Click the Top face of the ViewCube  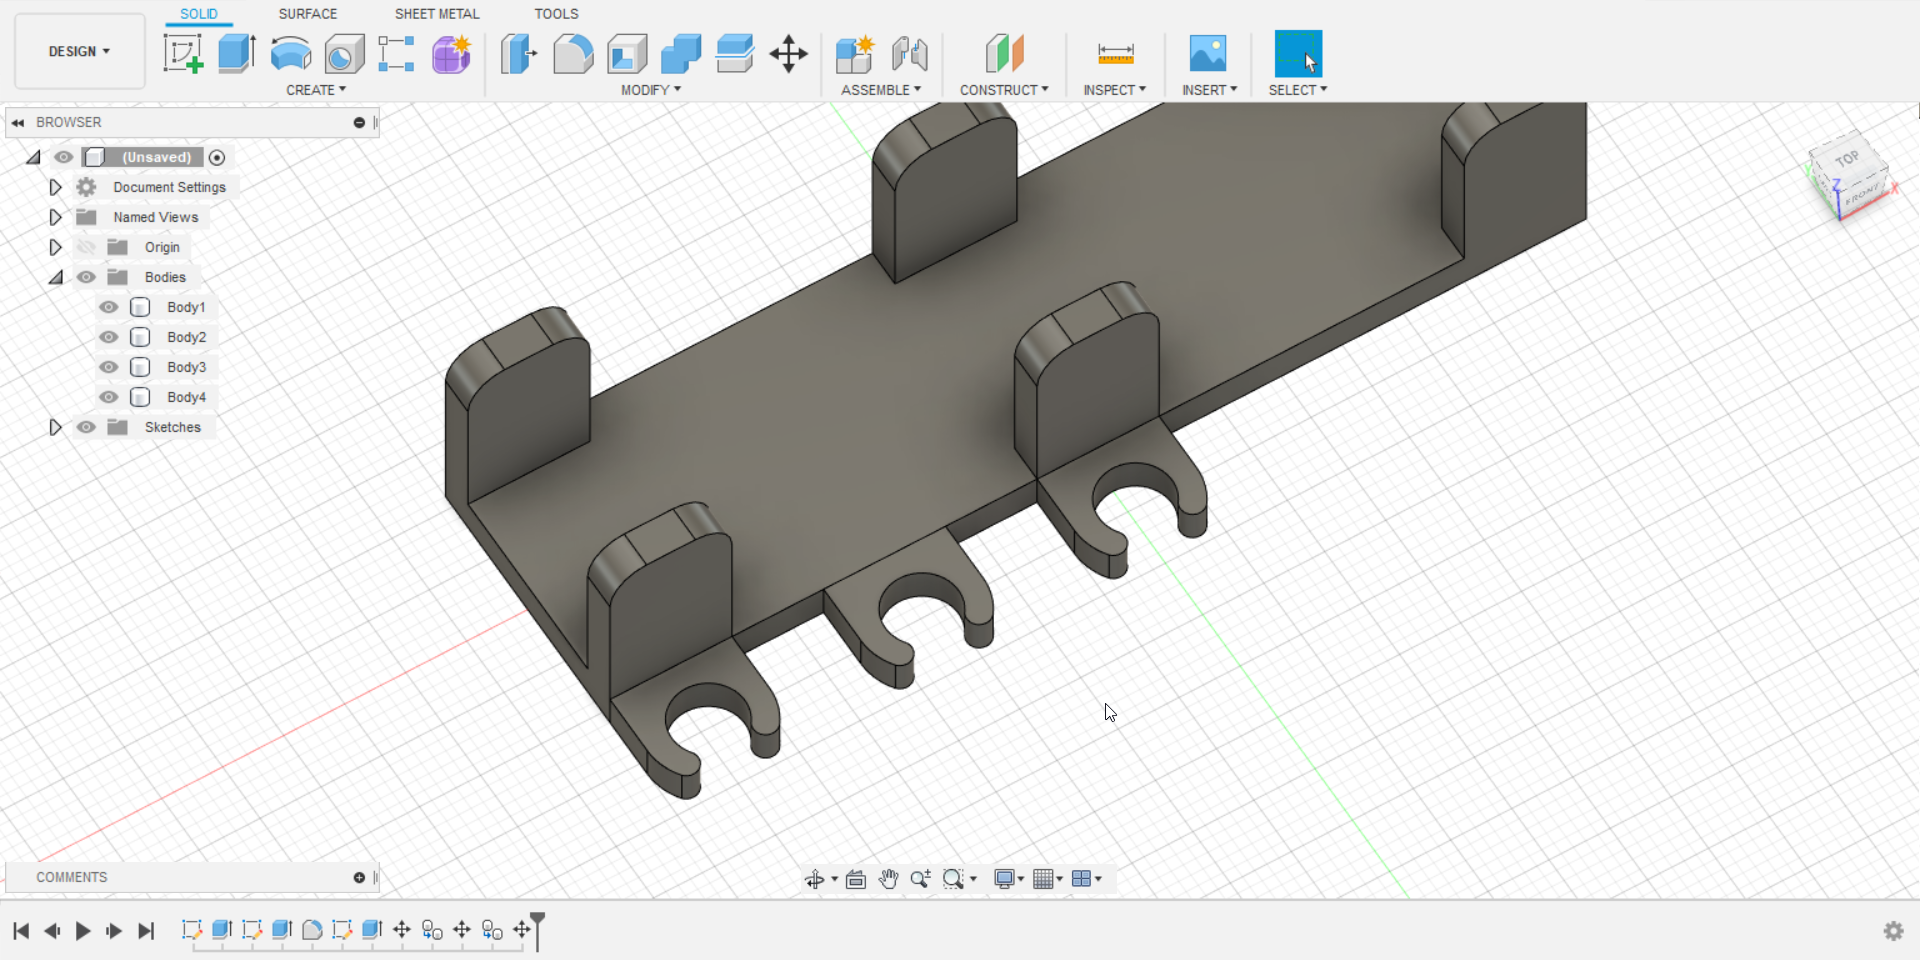1848,158
